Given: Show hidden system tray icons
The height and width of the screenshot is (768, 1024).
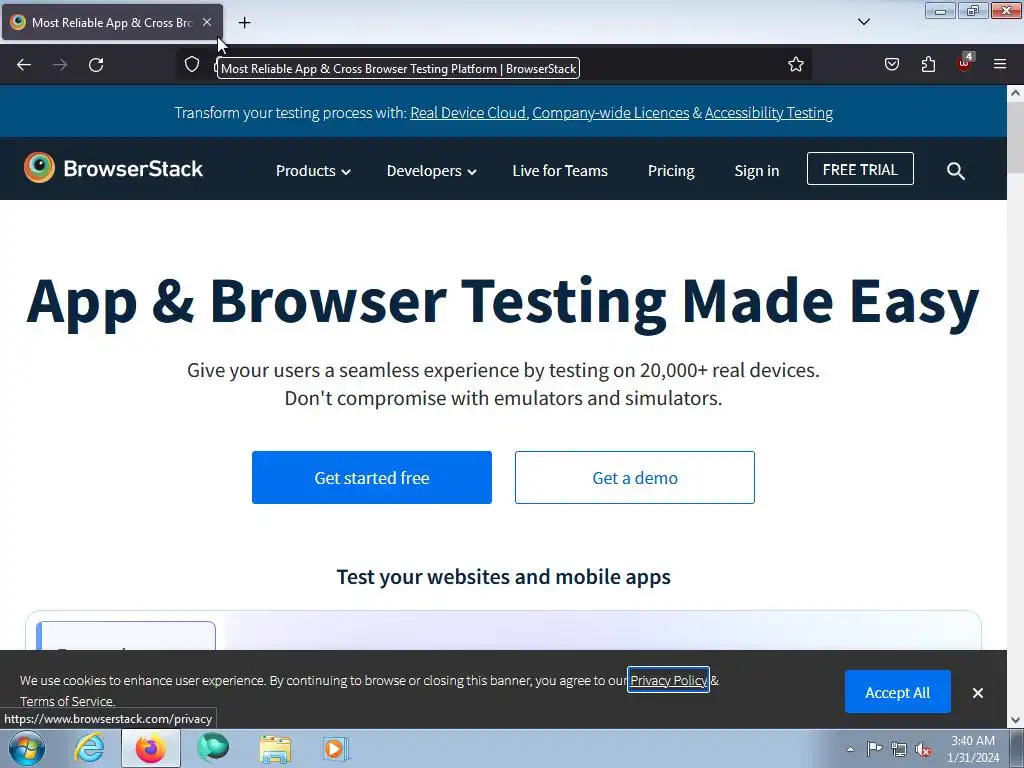Looking at the screenshot, I should point(850,749).
